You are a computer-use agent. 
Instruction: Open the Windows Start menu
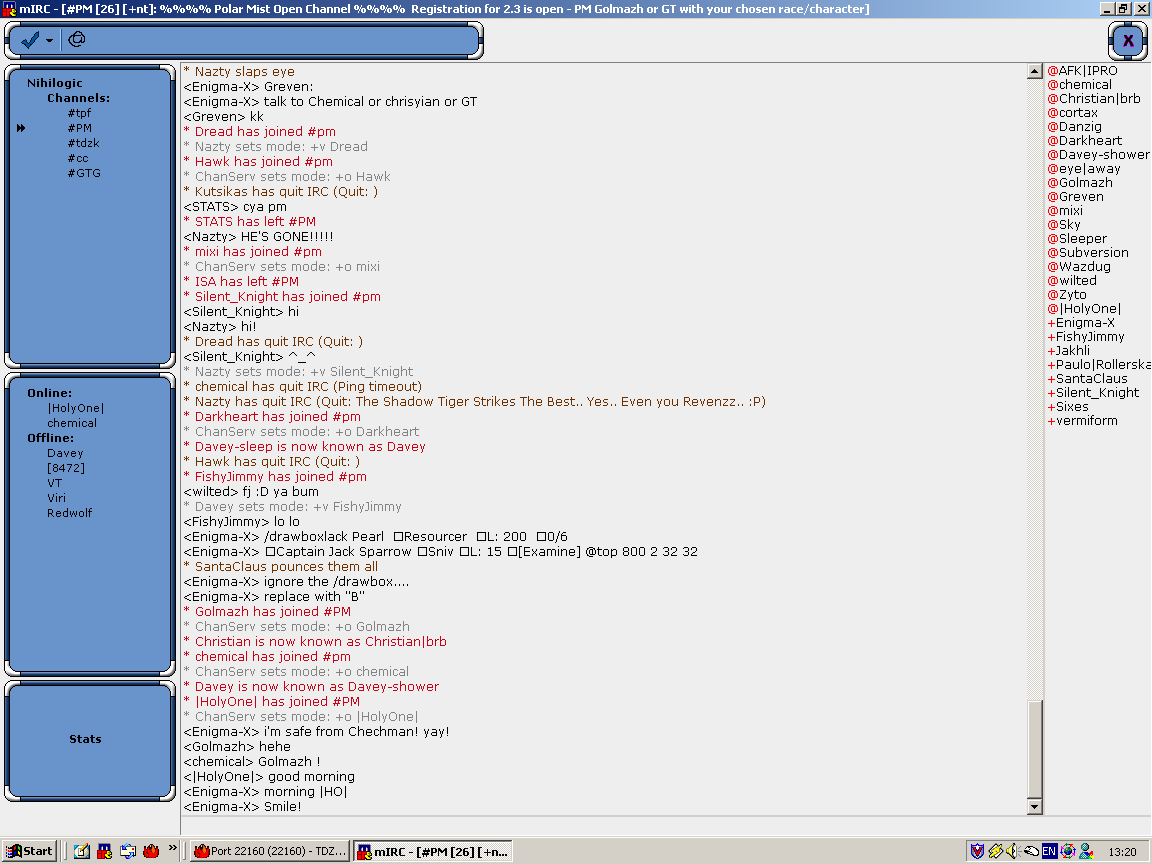point(29,852)
